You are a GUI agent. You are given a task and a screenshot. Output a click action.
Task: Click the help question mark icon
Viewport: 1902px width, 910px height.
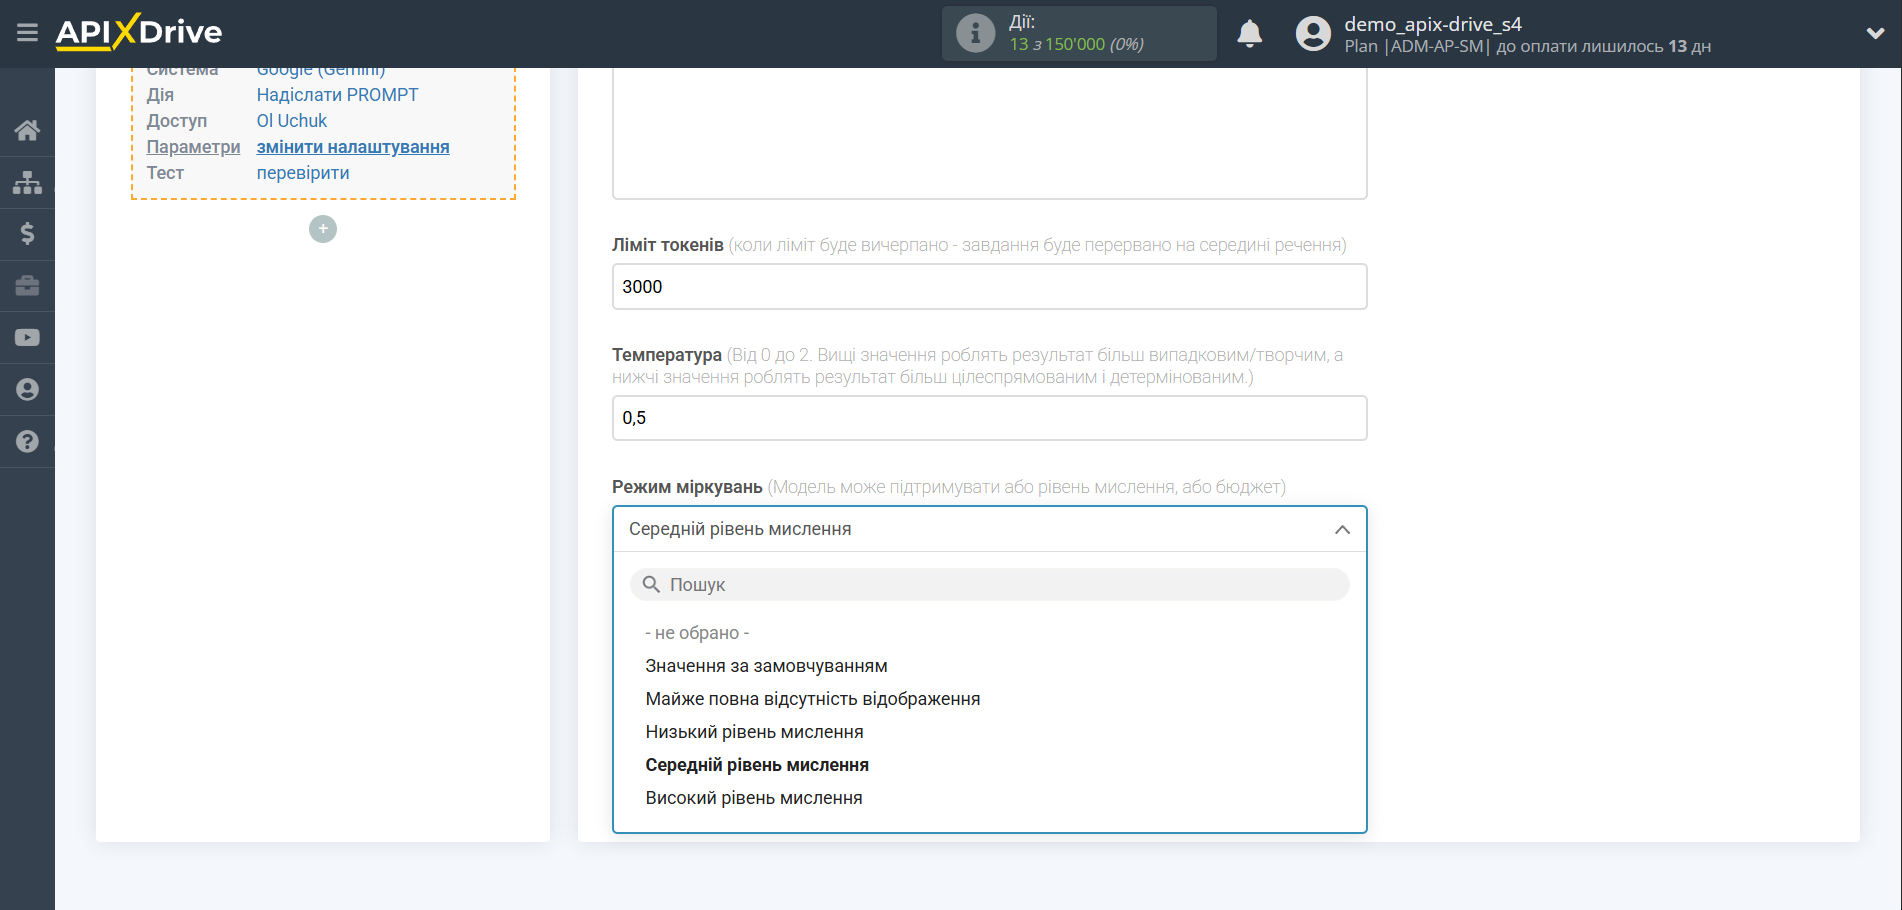point(27,442)
